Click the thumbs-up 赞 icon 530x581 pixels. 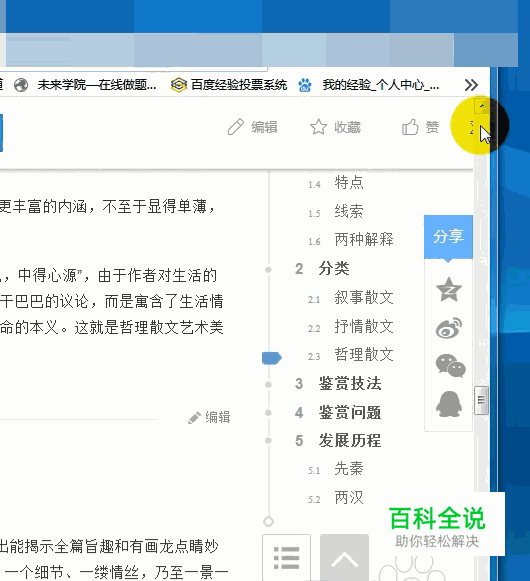(x=410, y=127)
